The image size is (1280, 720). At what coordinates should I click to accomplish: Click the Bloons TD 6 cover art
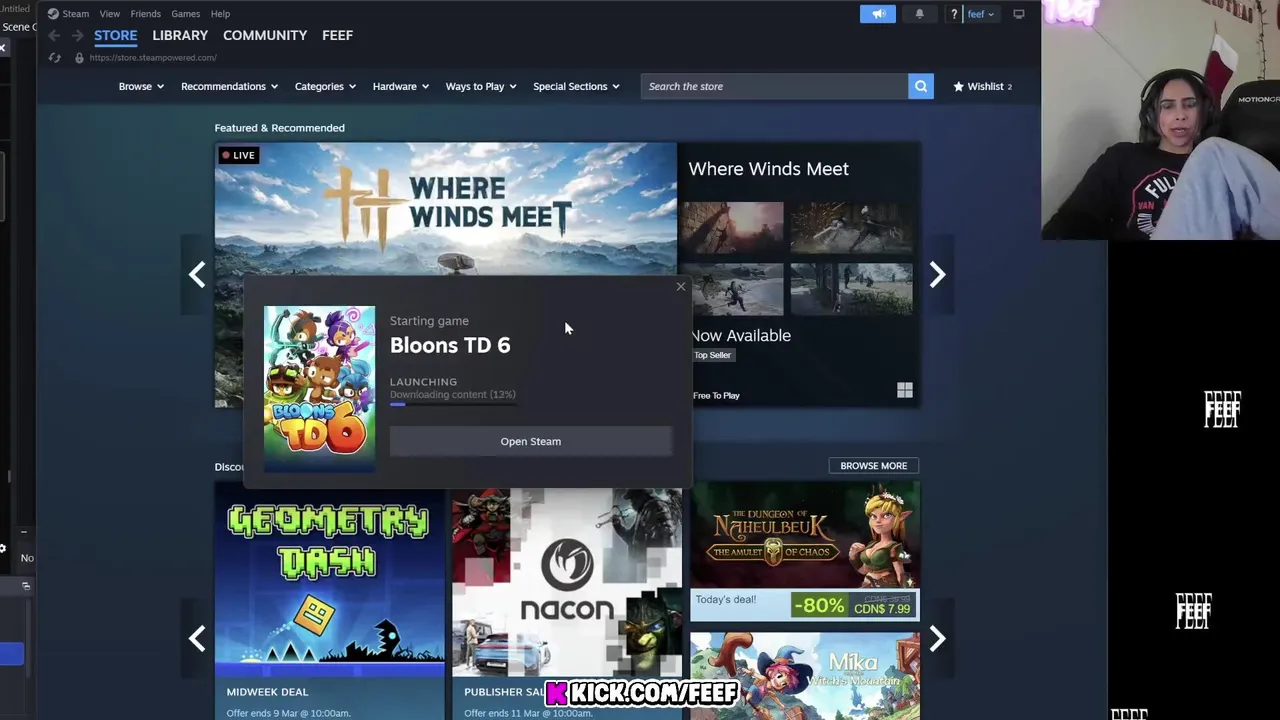[319, 388]
